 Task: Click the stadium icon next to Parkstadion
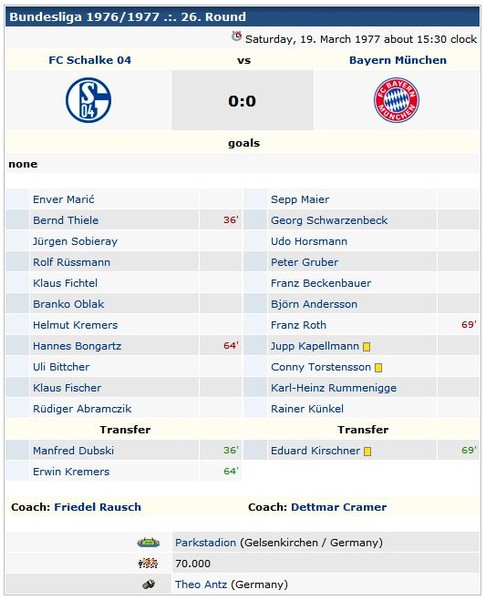tap(149, 542)
